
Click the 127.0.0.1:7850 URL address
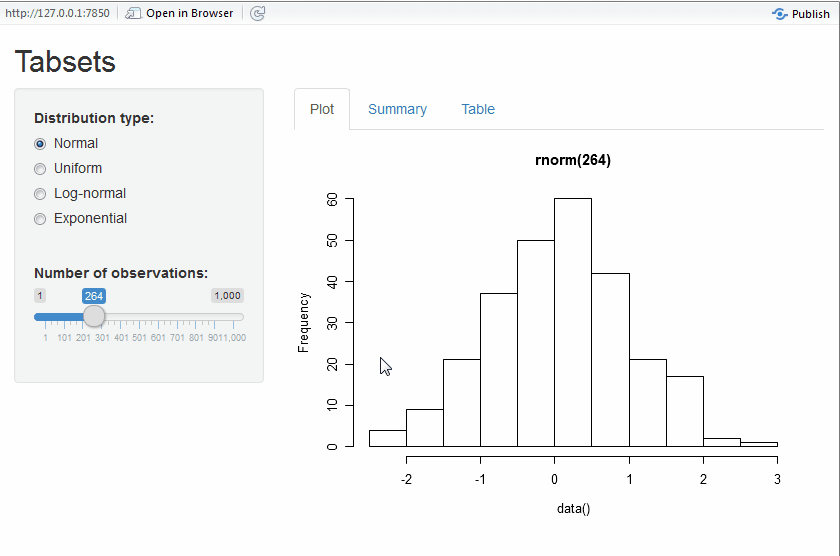(x=57, y=14)
